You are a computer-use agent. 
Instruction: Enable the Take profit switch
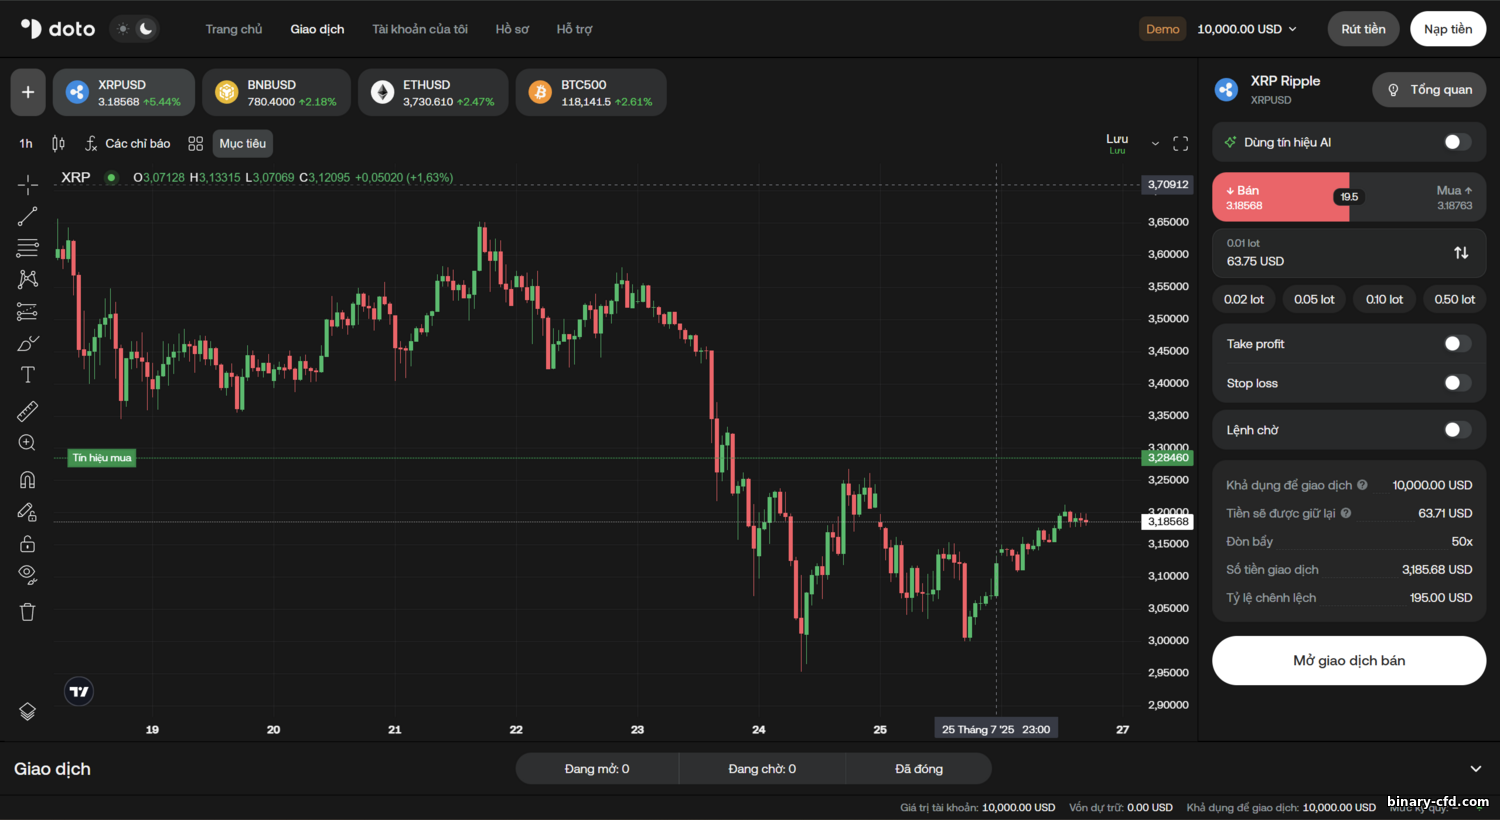pyautogui.click(x=1457, y=344)
